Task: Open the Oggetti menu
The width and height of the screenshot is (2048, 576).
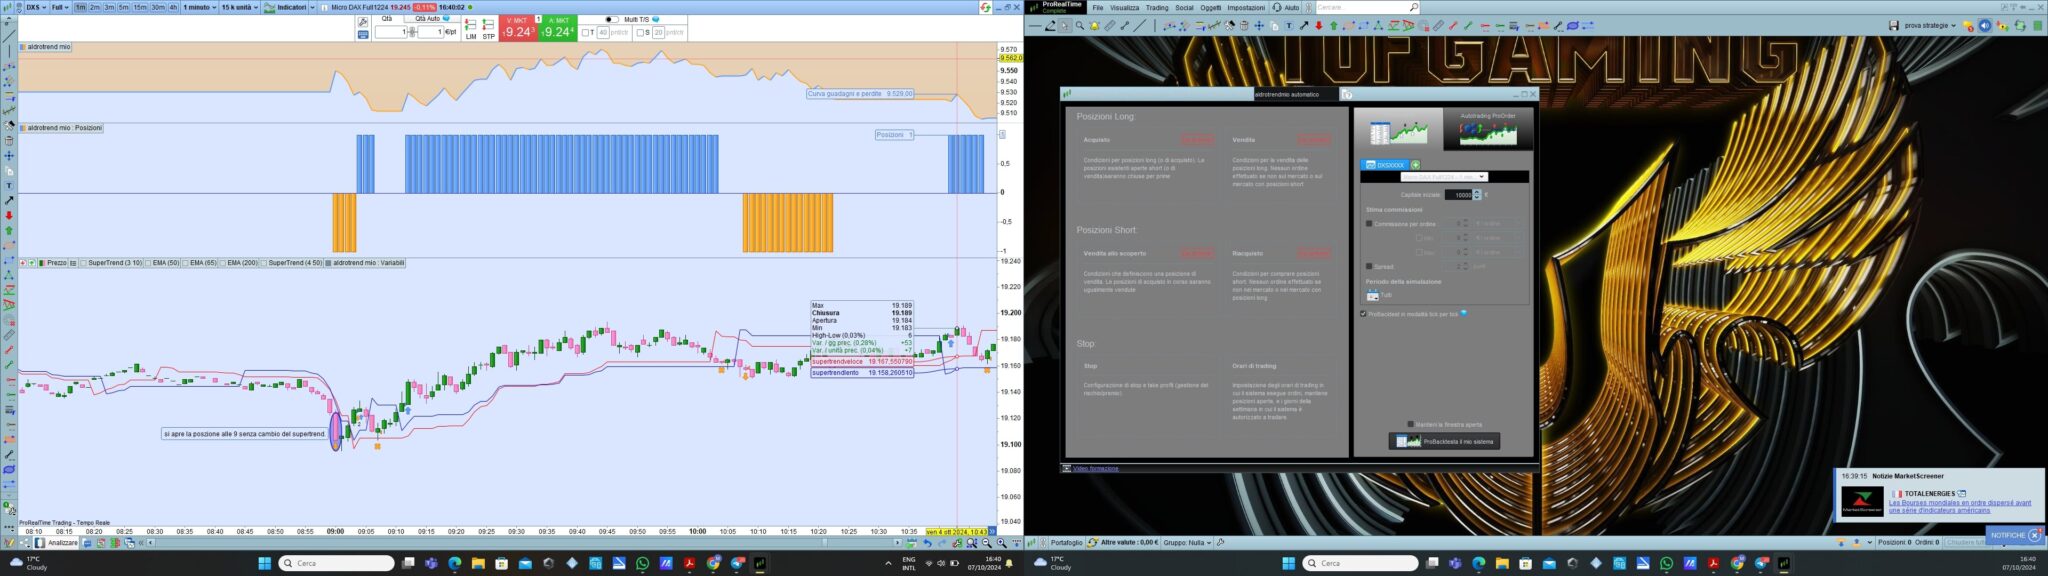Action: (x=1210, y=7)
